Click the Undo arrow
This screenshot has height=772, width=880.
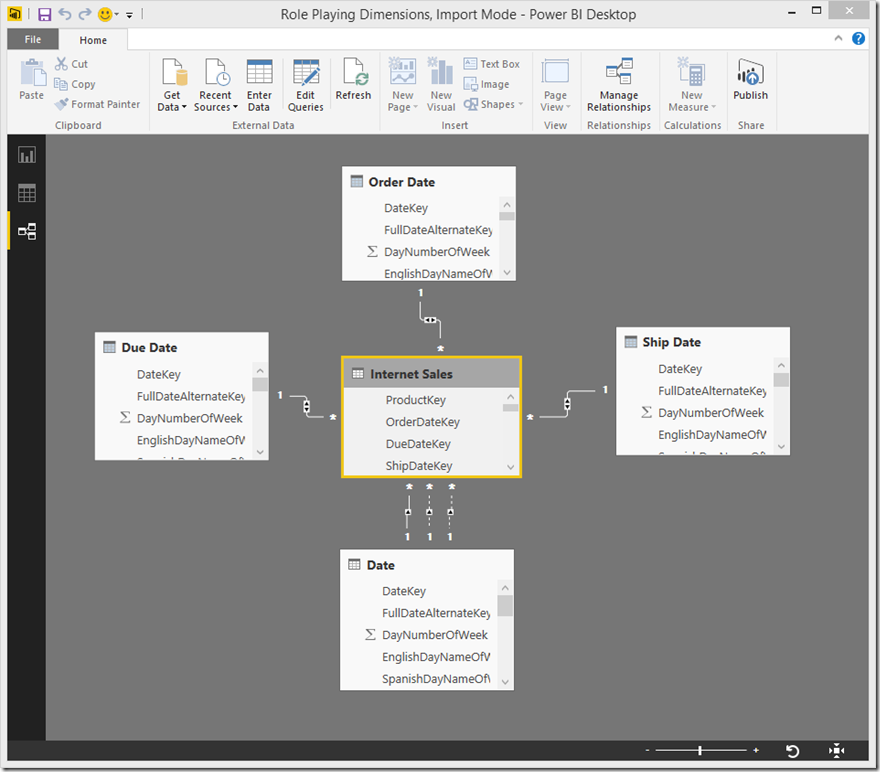pos(65,13)
